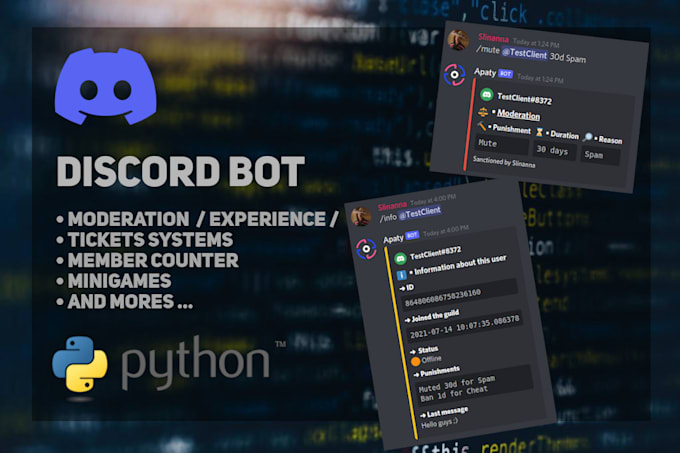Click the TICKETS SYSTEMS bullet
The image size is (680, 453).
[150, 240]
